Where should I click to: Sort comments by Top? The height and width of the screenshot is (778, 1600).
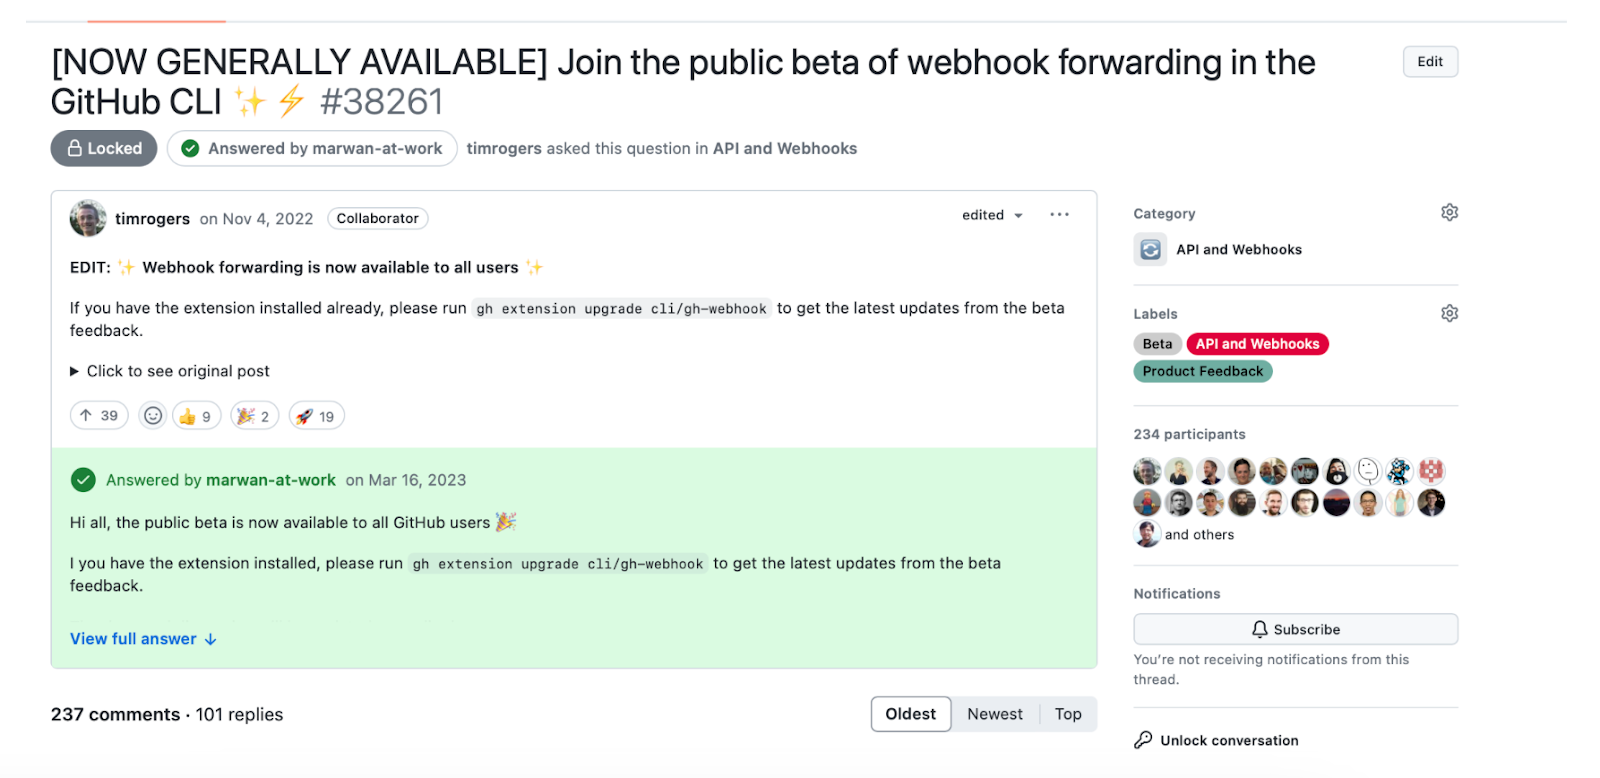coord(1068,714)
